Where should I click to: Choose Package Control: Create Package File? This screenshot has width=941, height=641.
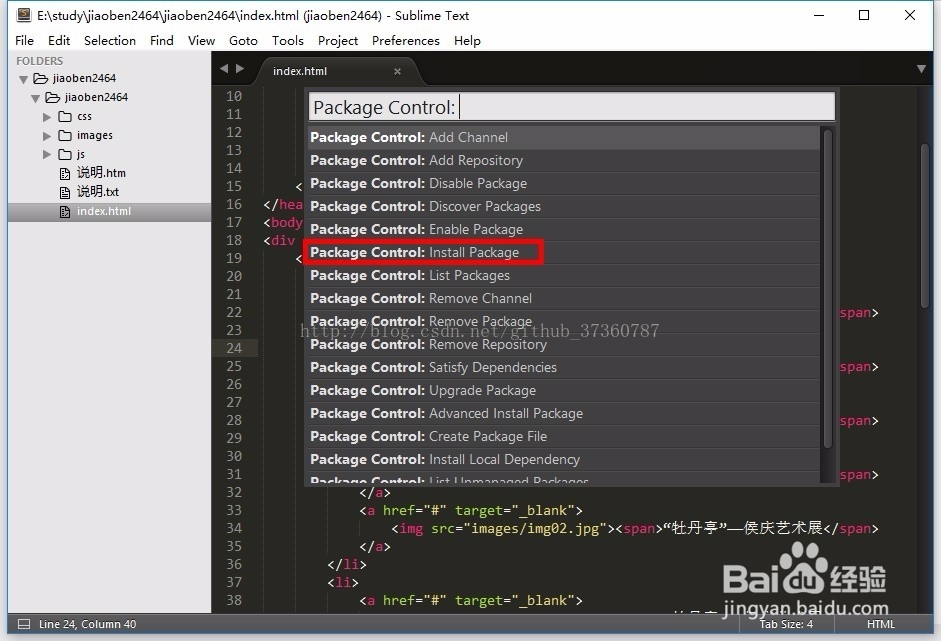[564, 436]
